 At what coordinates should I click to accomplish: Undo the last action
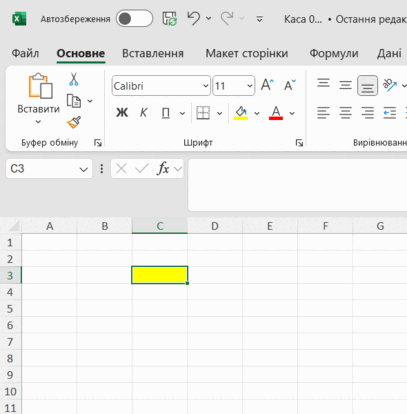coord(194,18)
